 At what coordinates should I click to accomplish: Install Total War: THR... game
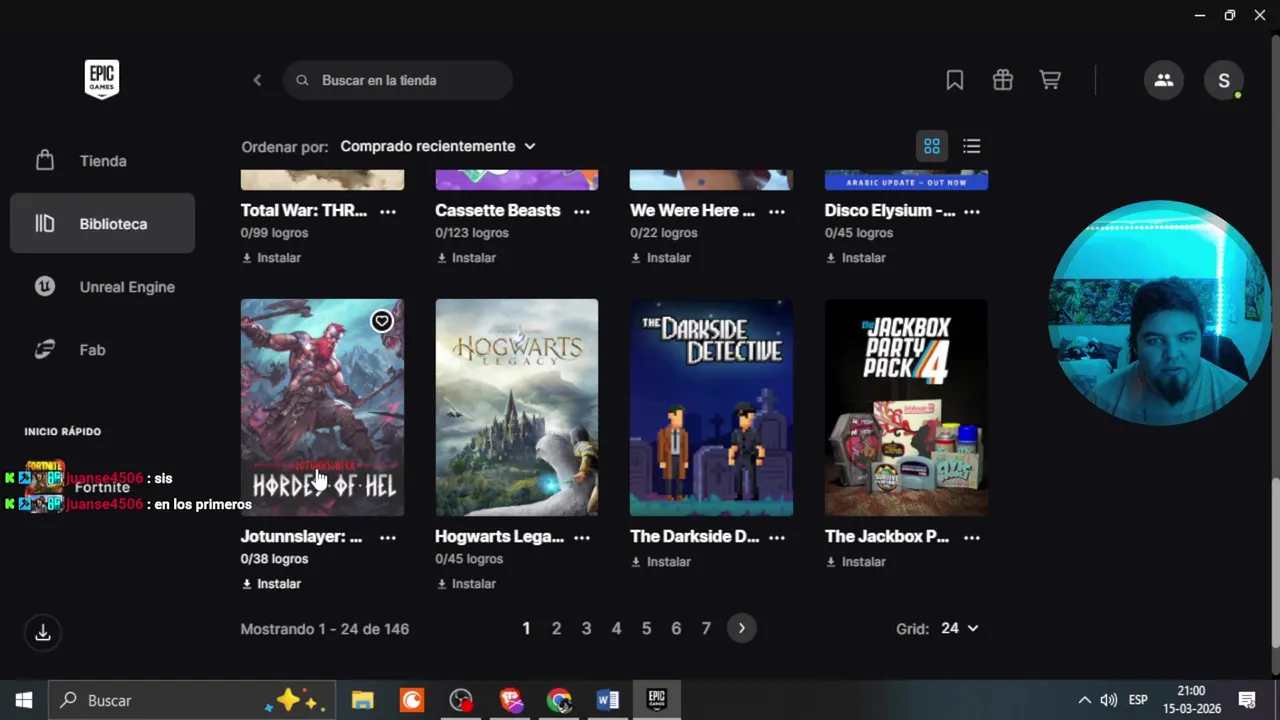(x=271, y=258)
